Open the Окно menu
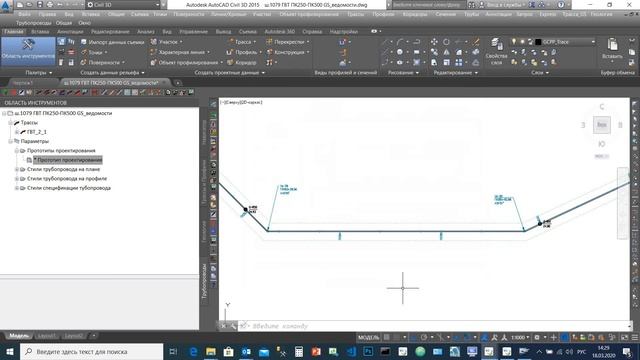640x360 pixels. [84, 23]
